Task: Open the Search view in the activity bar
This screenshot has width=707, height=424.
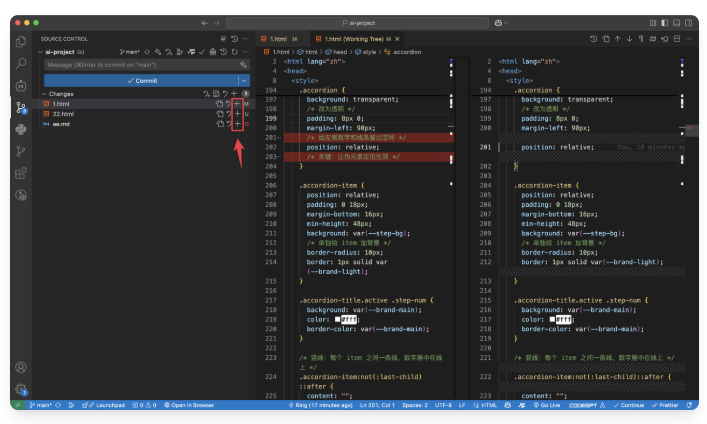Action: pyautogui.click(x=21, y=64)
